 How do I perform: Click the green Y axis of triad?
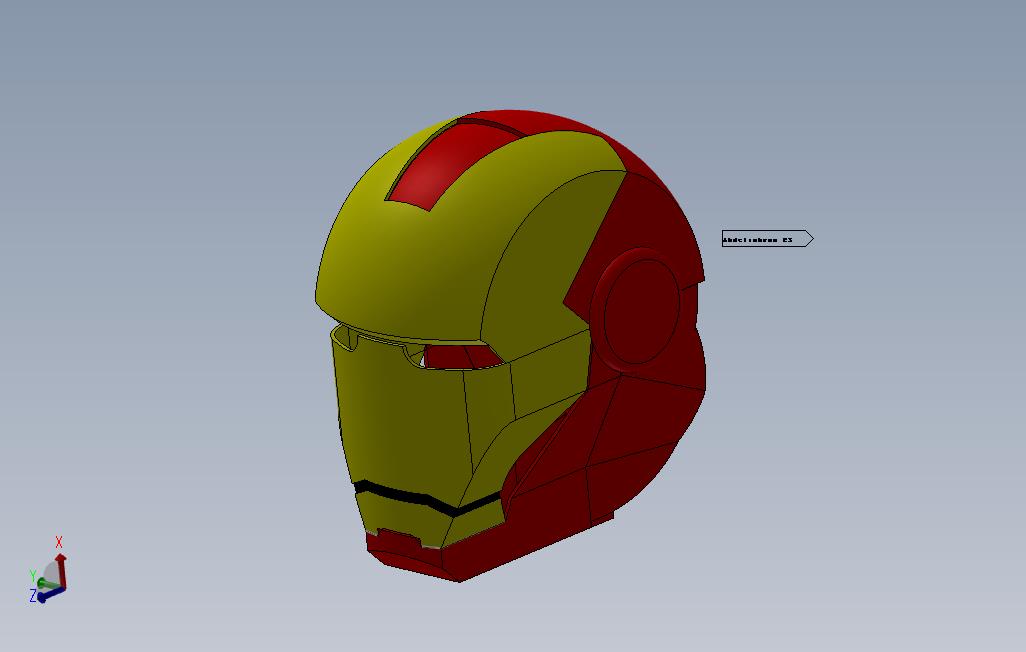[46, 583]
